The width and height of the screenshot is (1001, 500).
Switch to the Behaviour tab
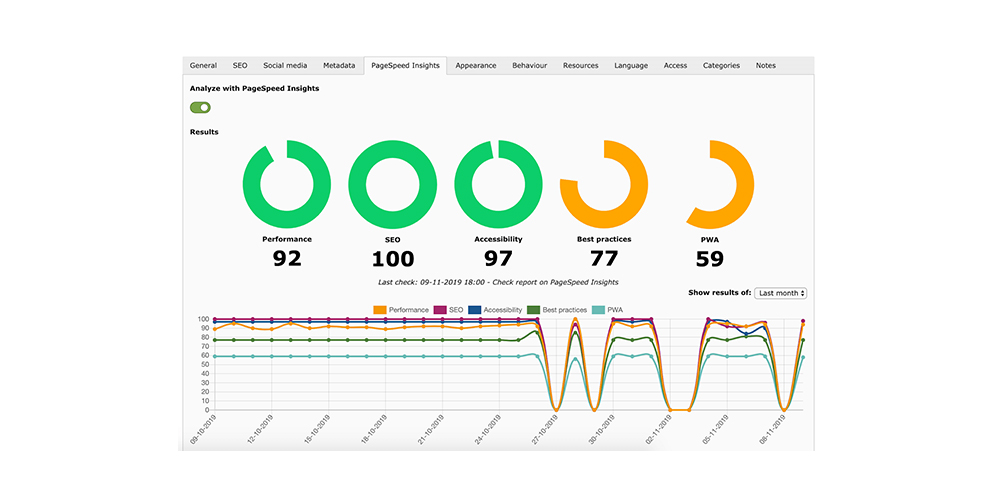point(530,66)
